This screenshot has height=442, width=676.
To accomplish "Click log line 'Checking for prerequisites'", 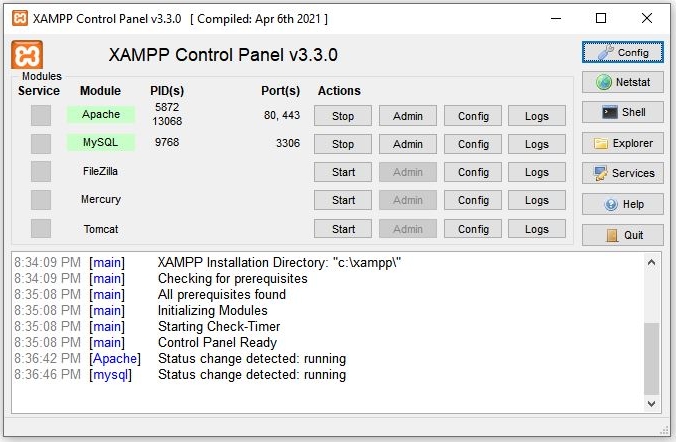I will pyautogui.click(x=232, y=279).
